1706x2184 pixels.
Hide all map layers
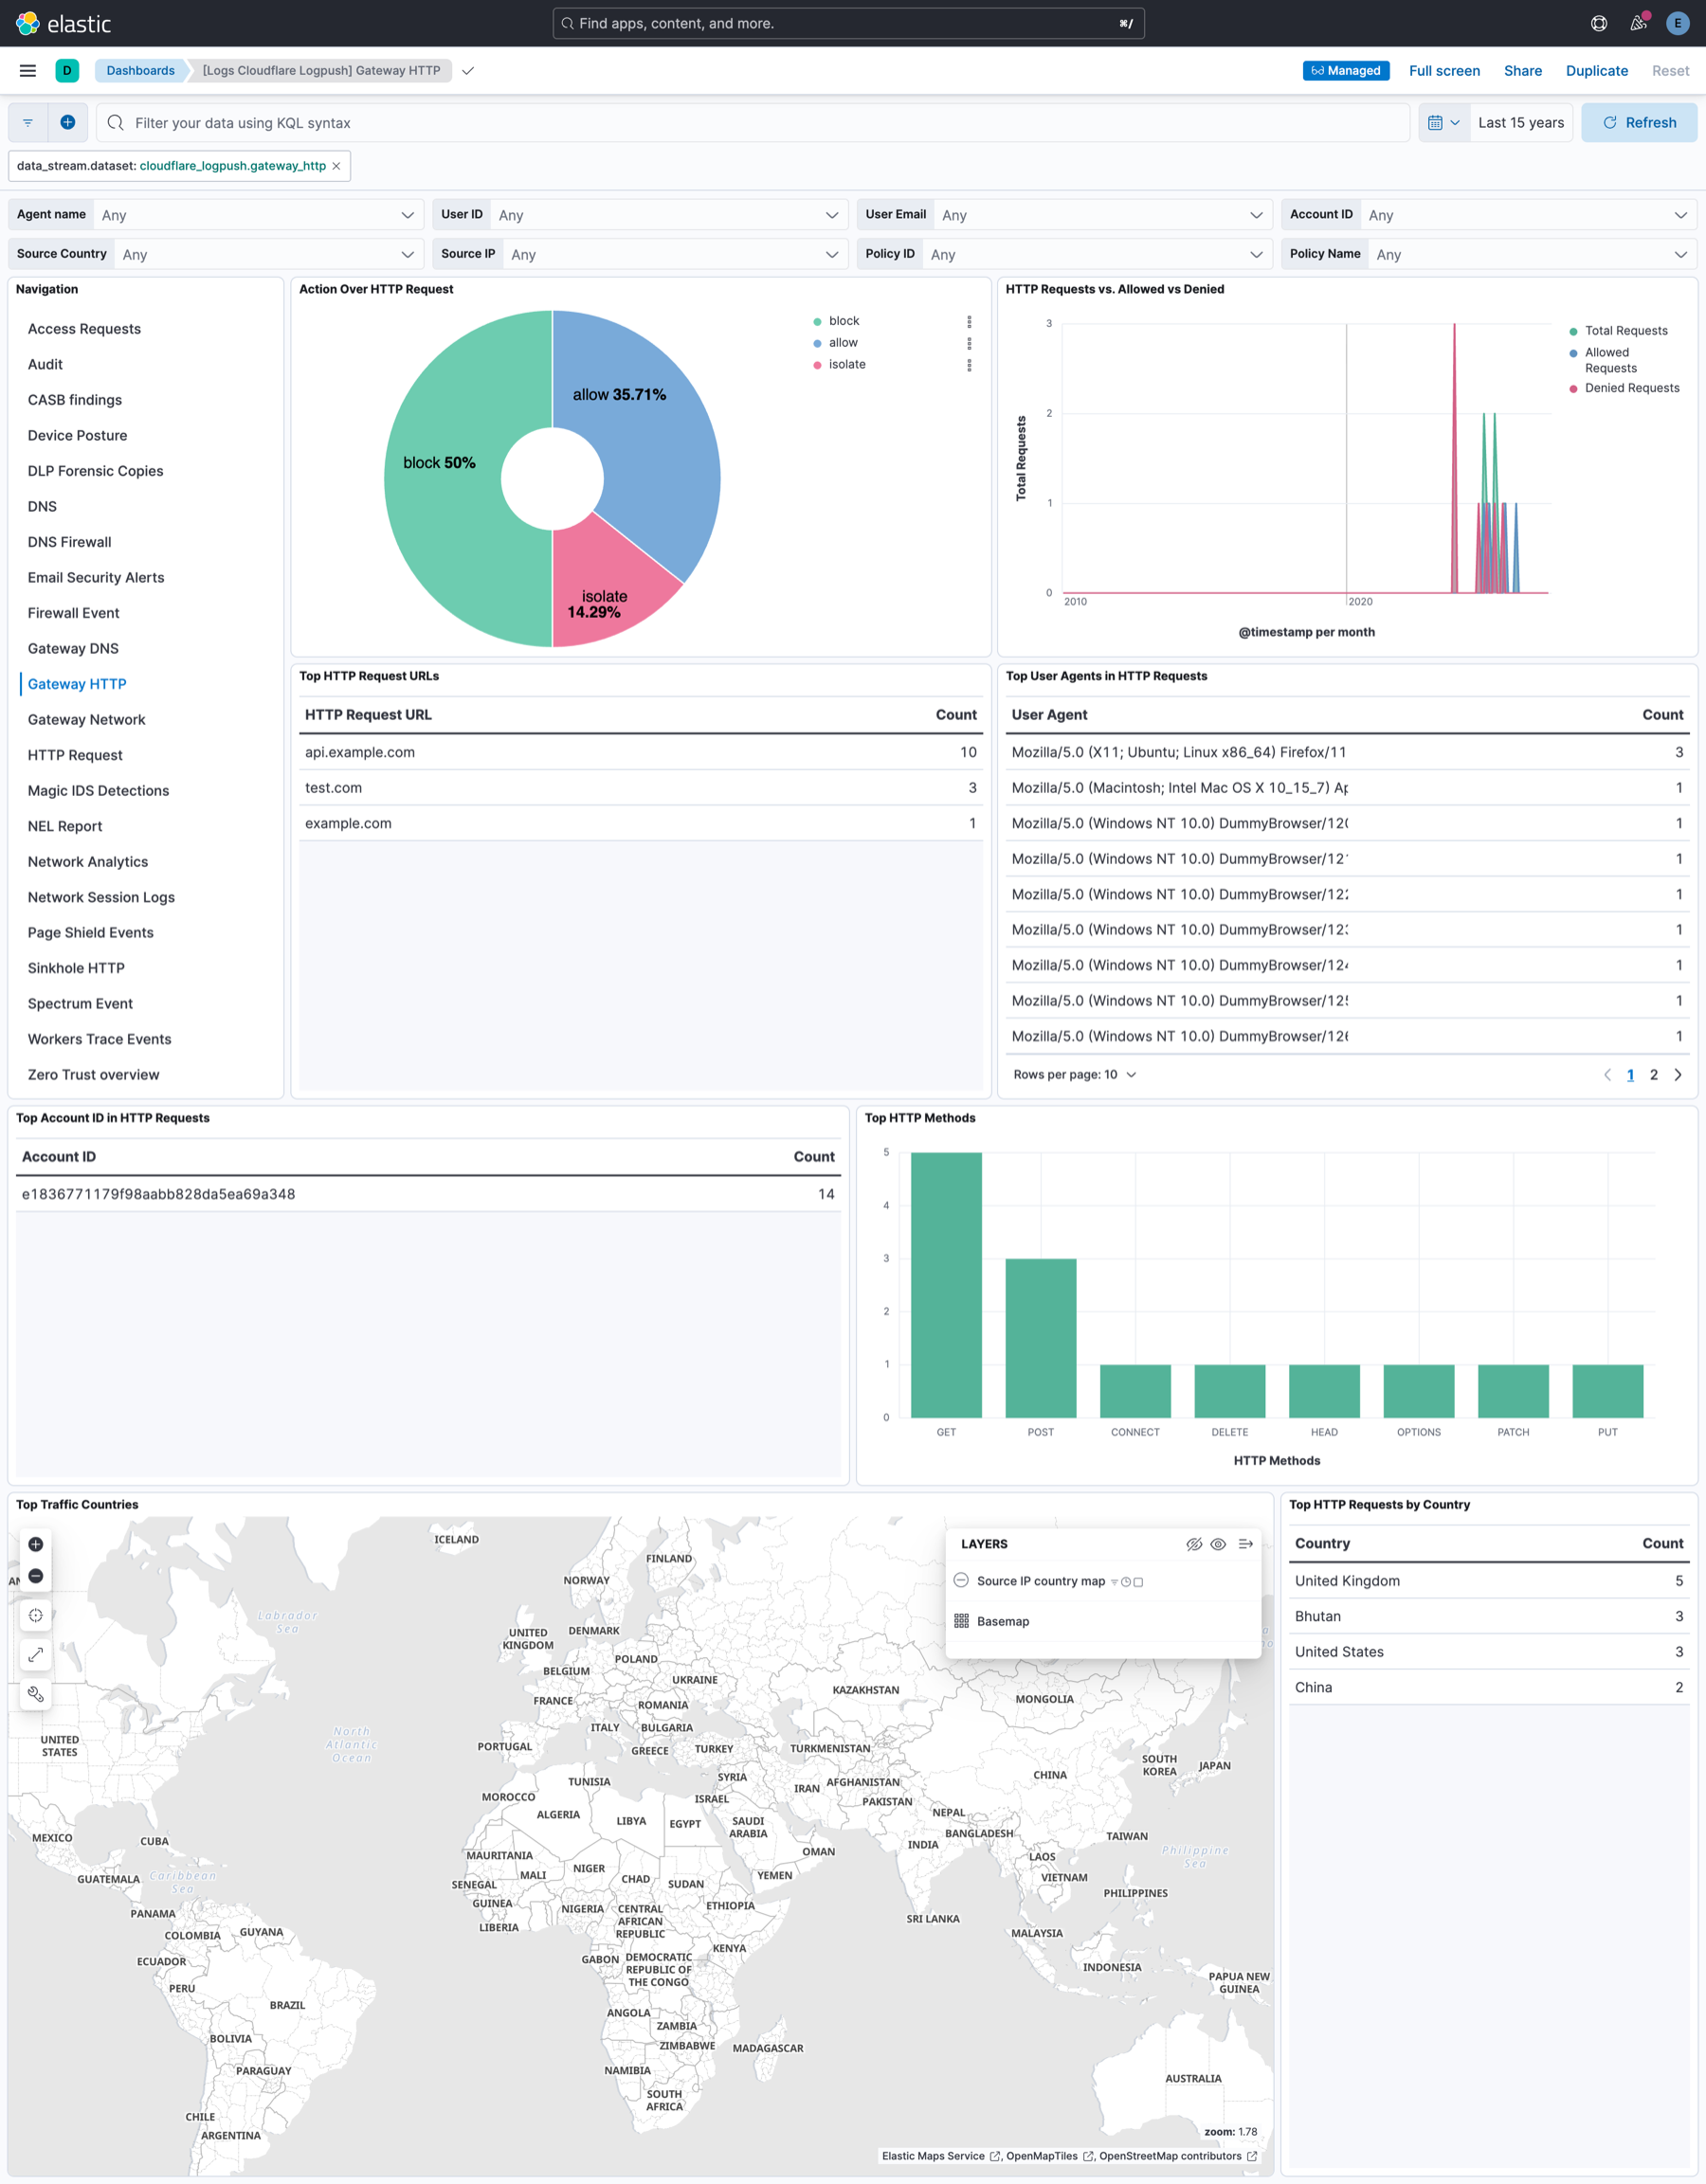(x=1194, y=1544)
